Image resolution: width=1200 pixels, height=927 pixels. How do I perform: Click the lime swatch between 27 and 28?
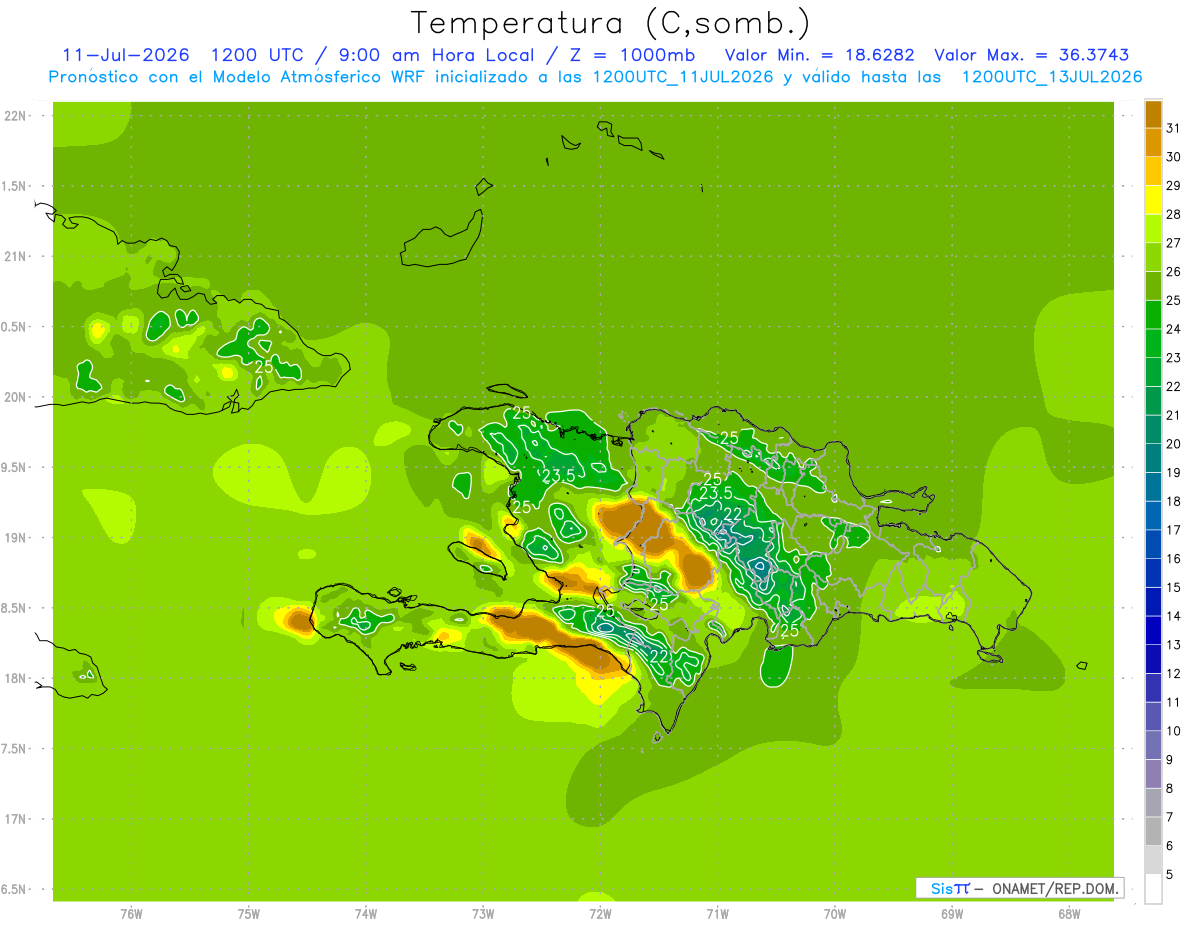[x=1153, y=228]
